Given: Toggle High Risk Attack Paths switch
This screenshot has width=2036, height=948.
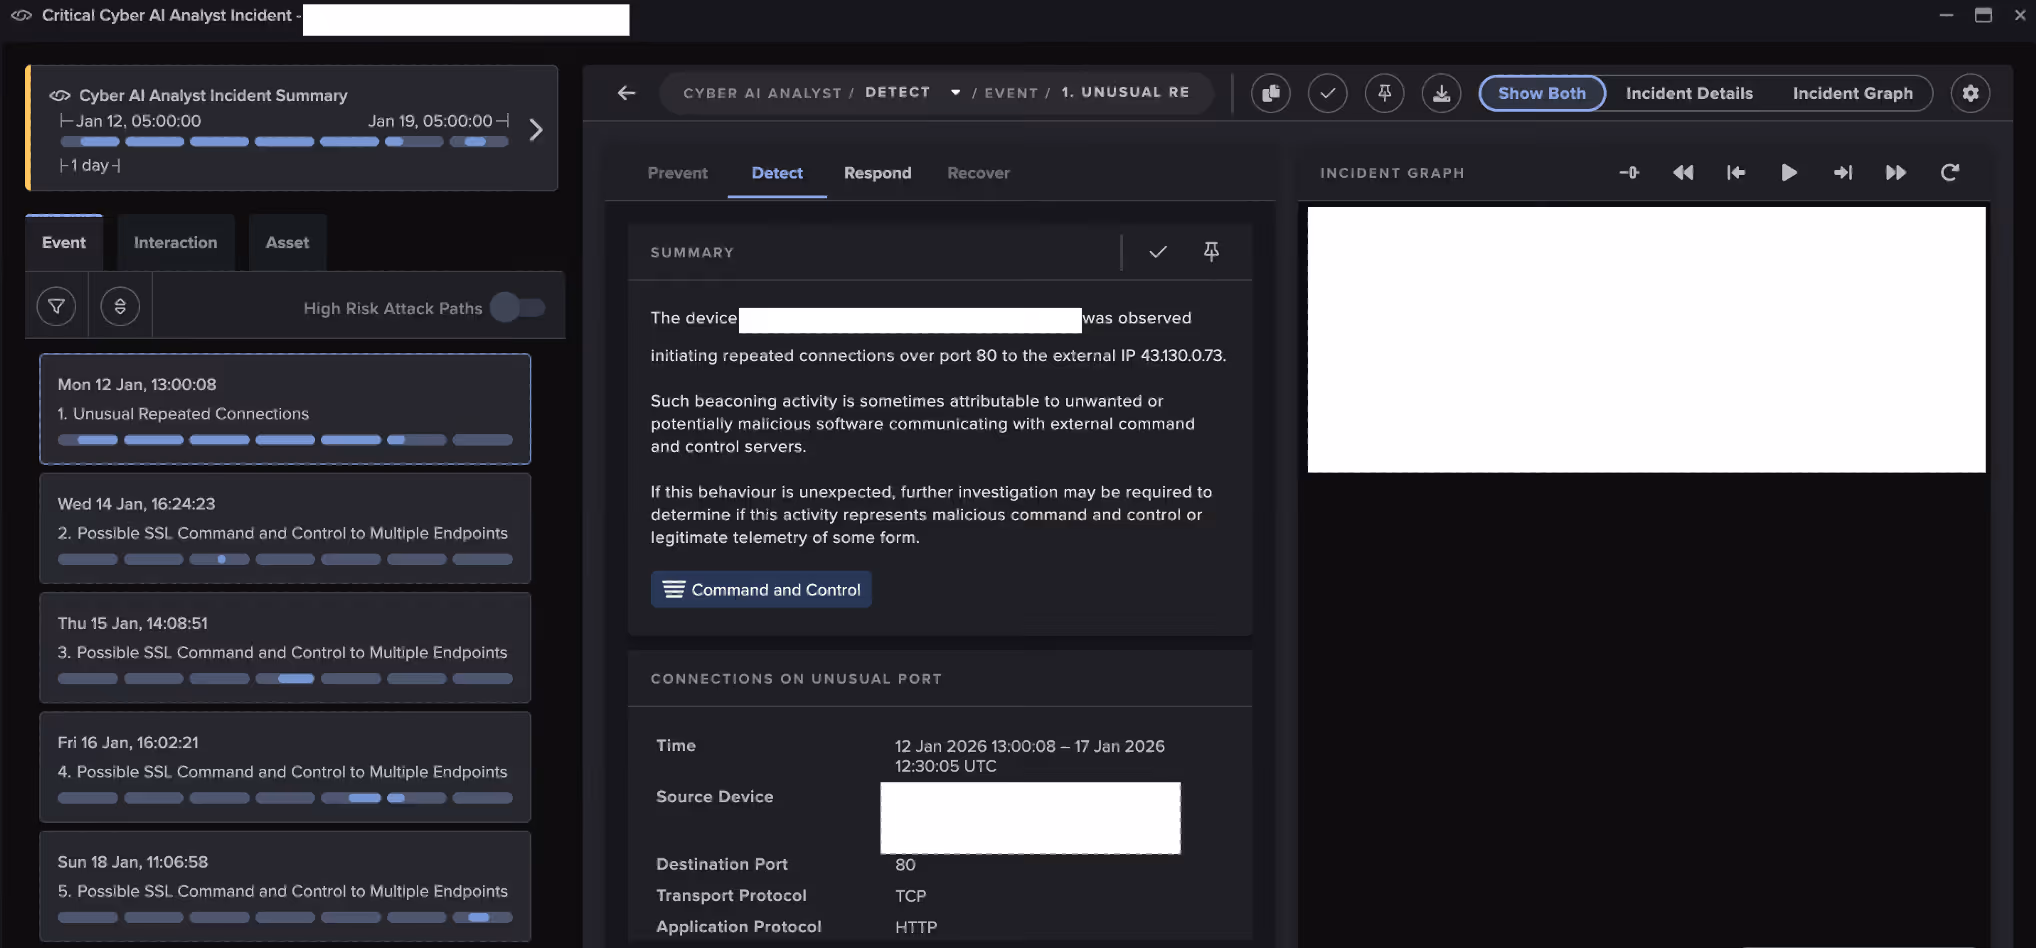Looking at the screenshot, I should tap(518, 307).
